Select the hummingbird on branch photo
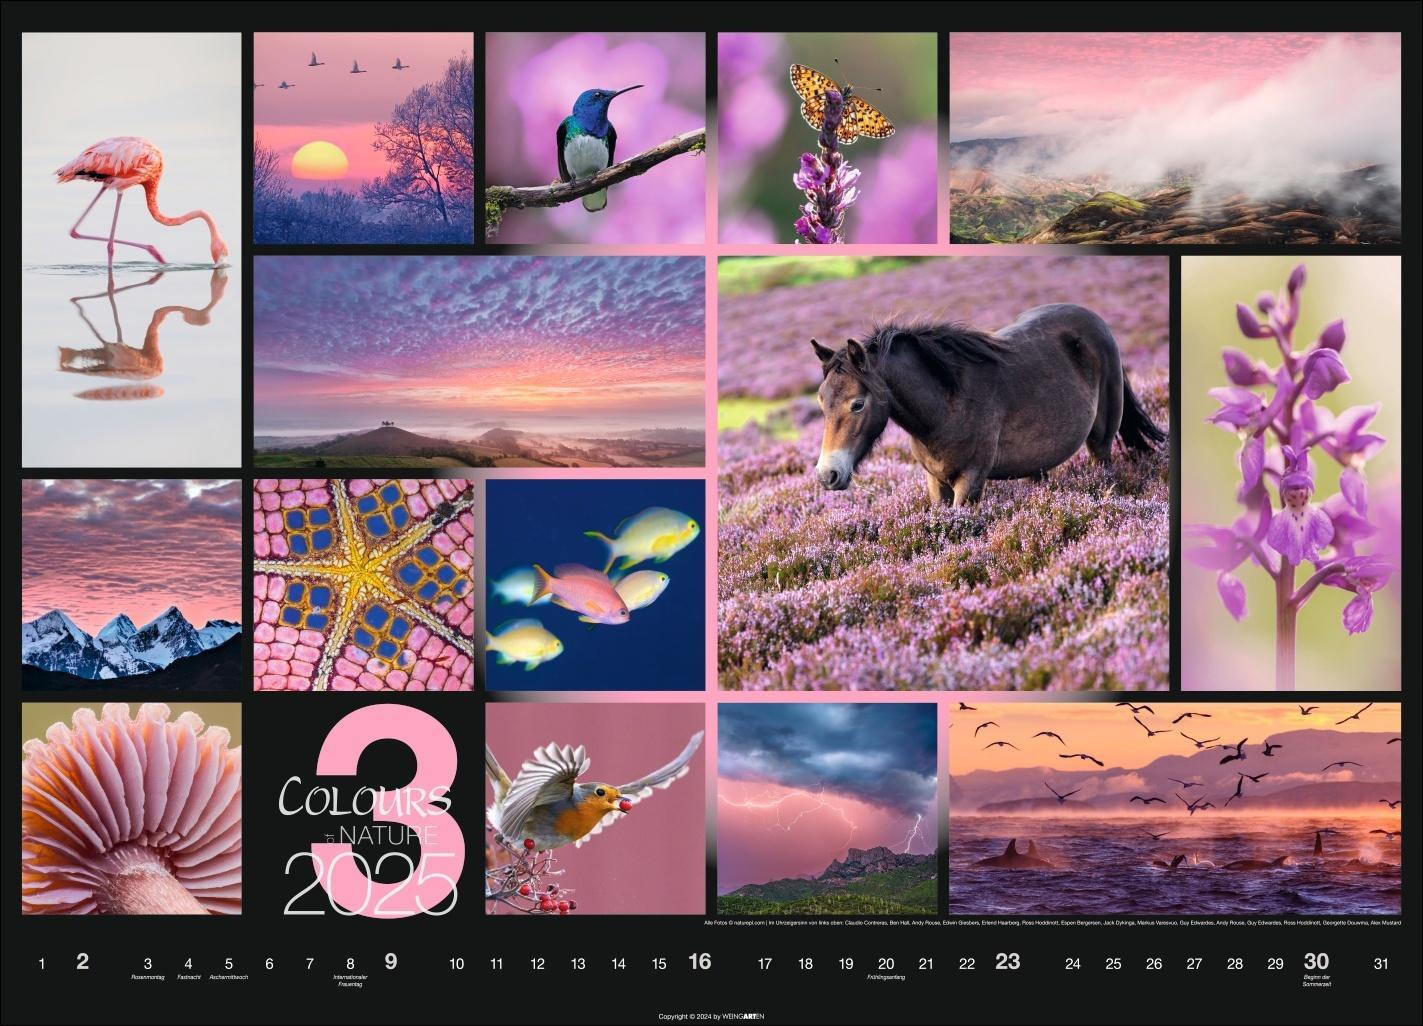Viewport: 1423px width, 1026px height. point(595,138)
